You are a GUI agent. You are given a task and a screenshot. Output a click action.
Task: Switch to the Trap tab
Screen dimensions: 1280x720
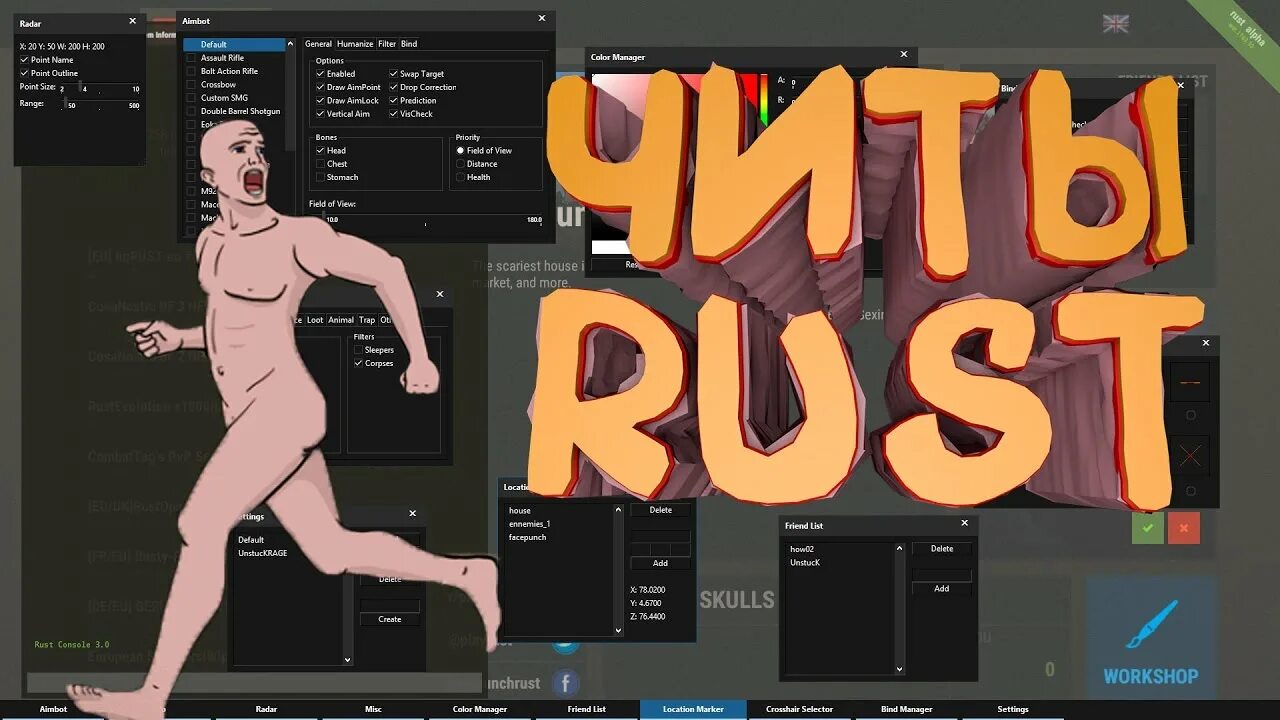click(367, 320)
